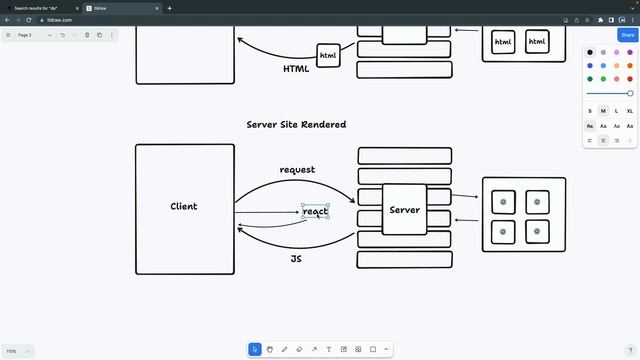
Task: Activate the Eraser tool
Action: (299, 349)
